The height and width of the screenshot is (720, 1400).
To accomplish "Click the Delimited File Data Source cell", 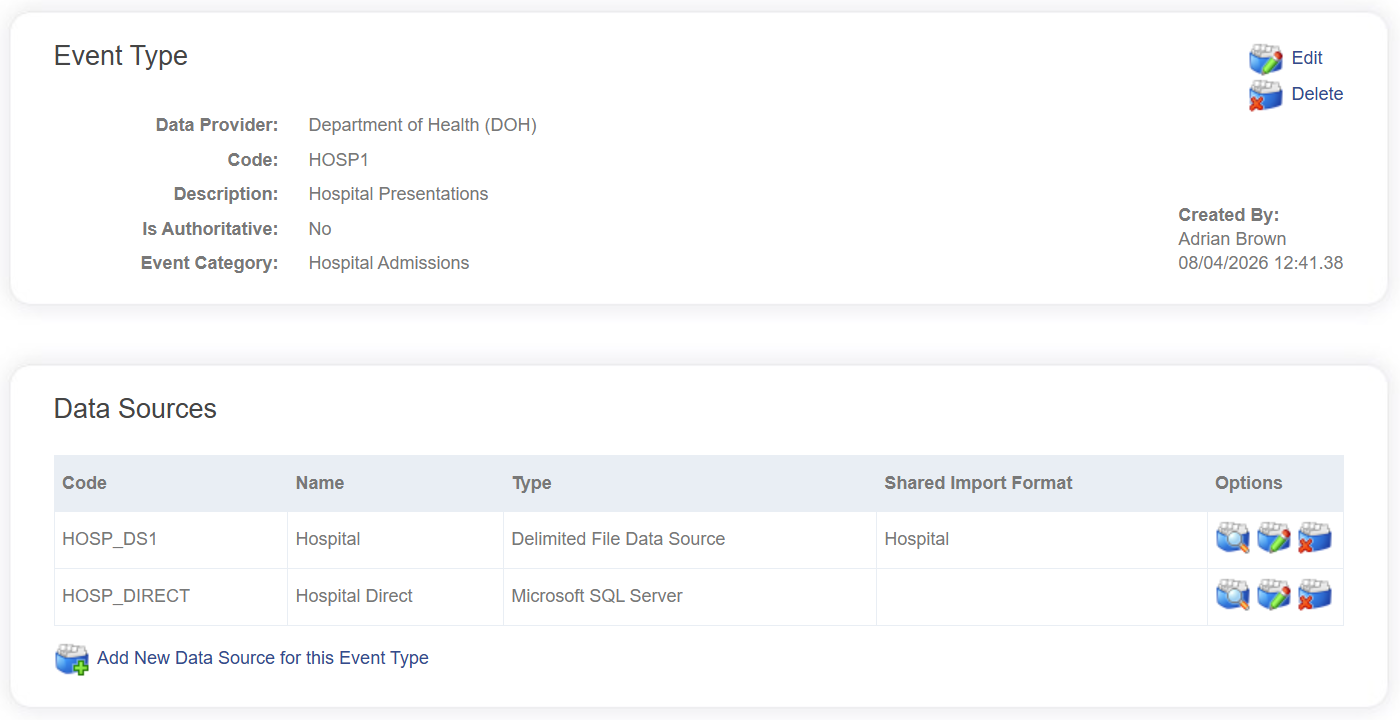I will click(x=618, y=539).
